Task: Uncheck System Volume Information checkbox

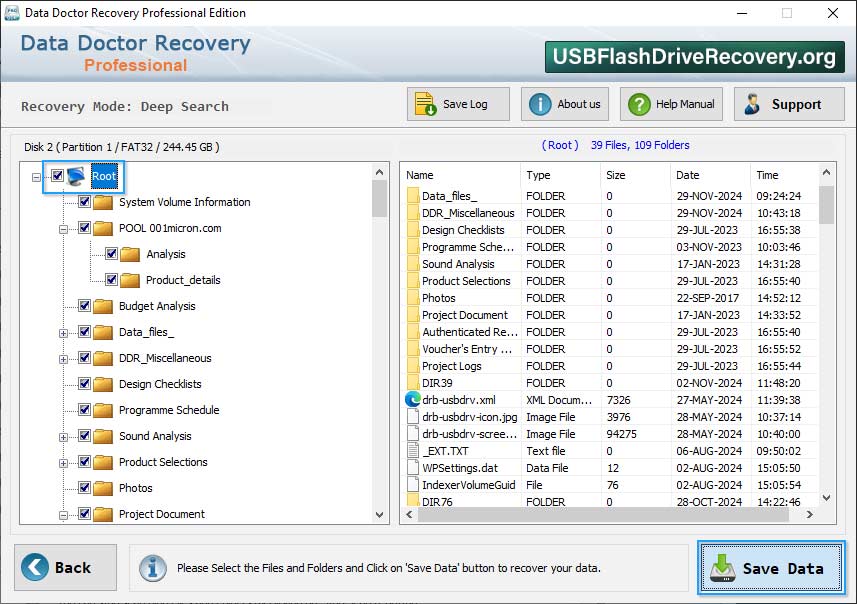Action: [x=84, y=202]
